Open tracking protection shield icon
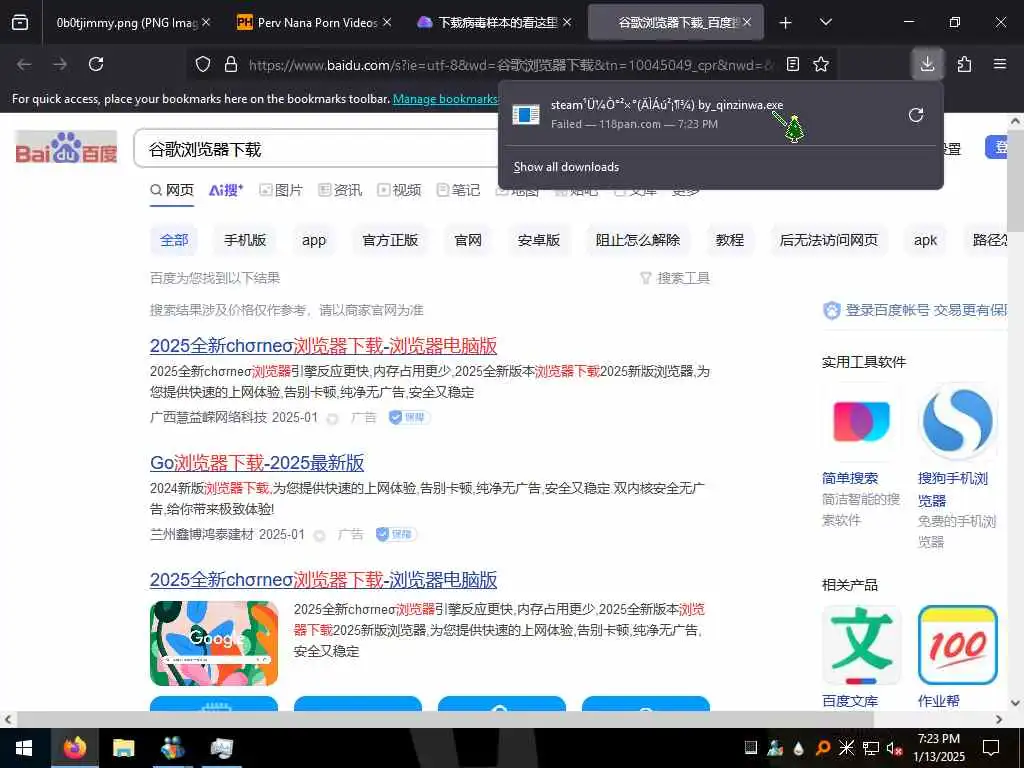This screenshot has width=1024, height=768. (x=203, y=65)
